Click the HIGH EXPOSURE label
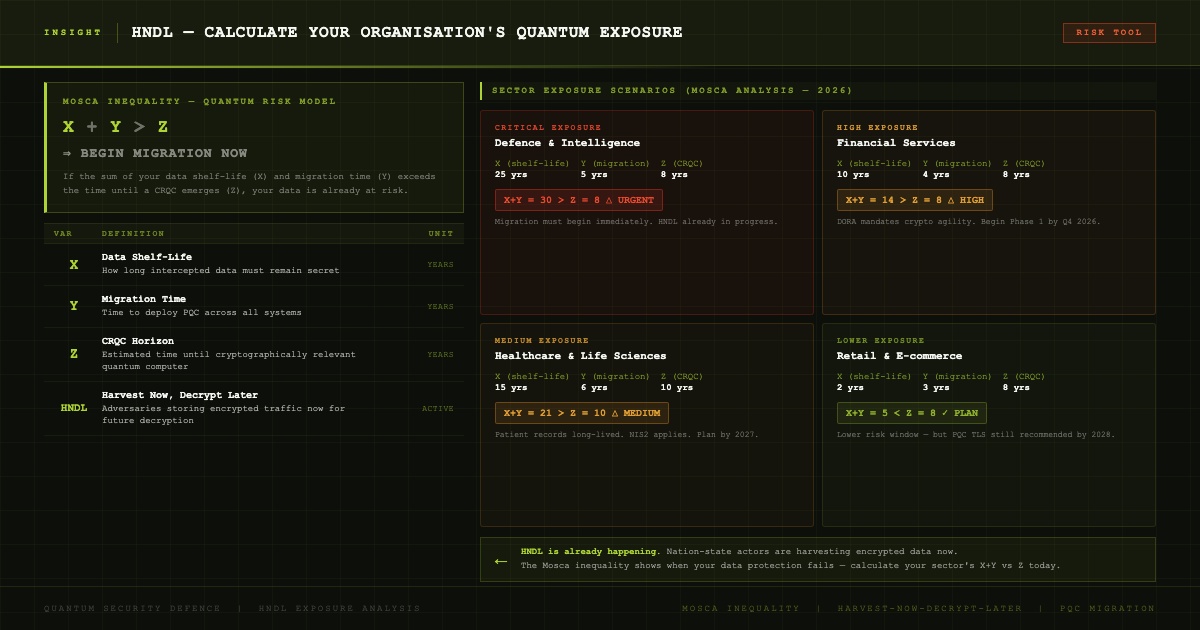Image resolution: width=1200 pixels, height=630 pixels. click(877, 128)
